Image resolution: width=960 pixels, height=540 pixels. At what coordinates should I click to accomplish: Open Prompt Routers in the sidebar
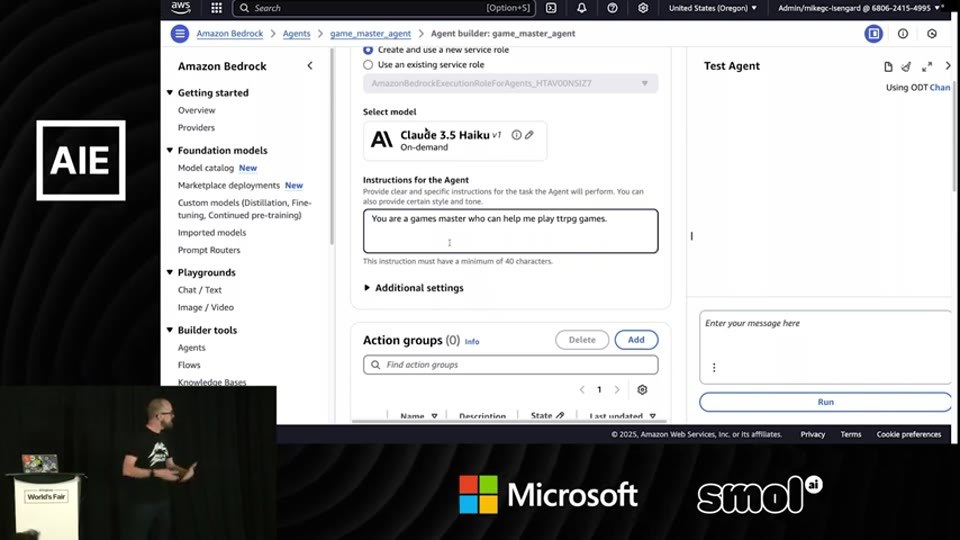(x=209, y=250)
